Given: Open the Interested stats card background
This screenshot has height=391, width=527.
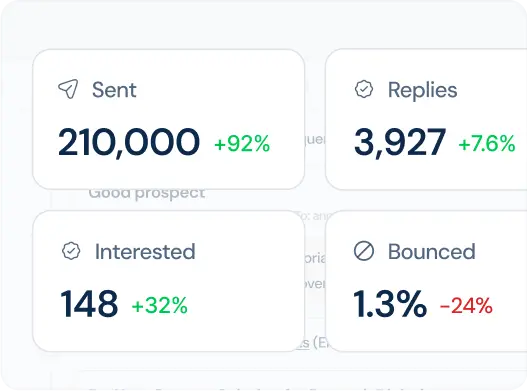Looking at the screenshot, I should coord(169,281).
